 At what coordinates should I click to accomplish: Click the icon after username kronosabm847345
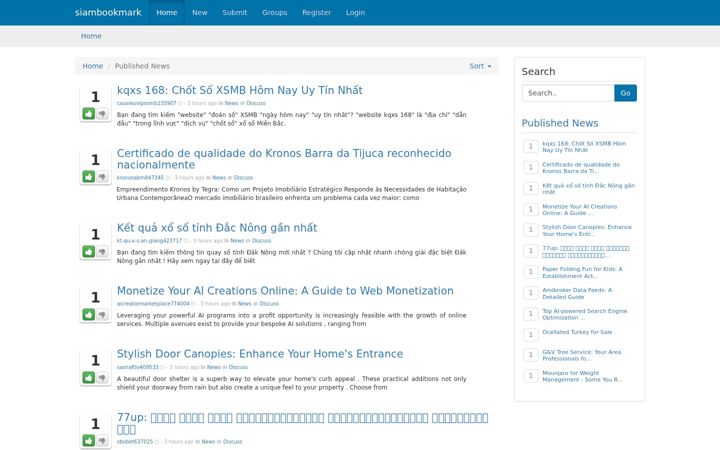[x=168, y=178]
